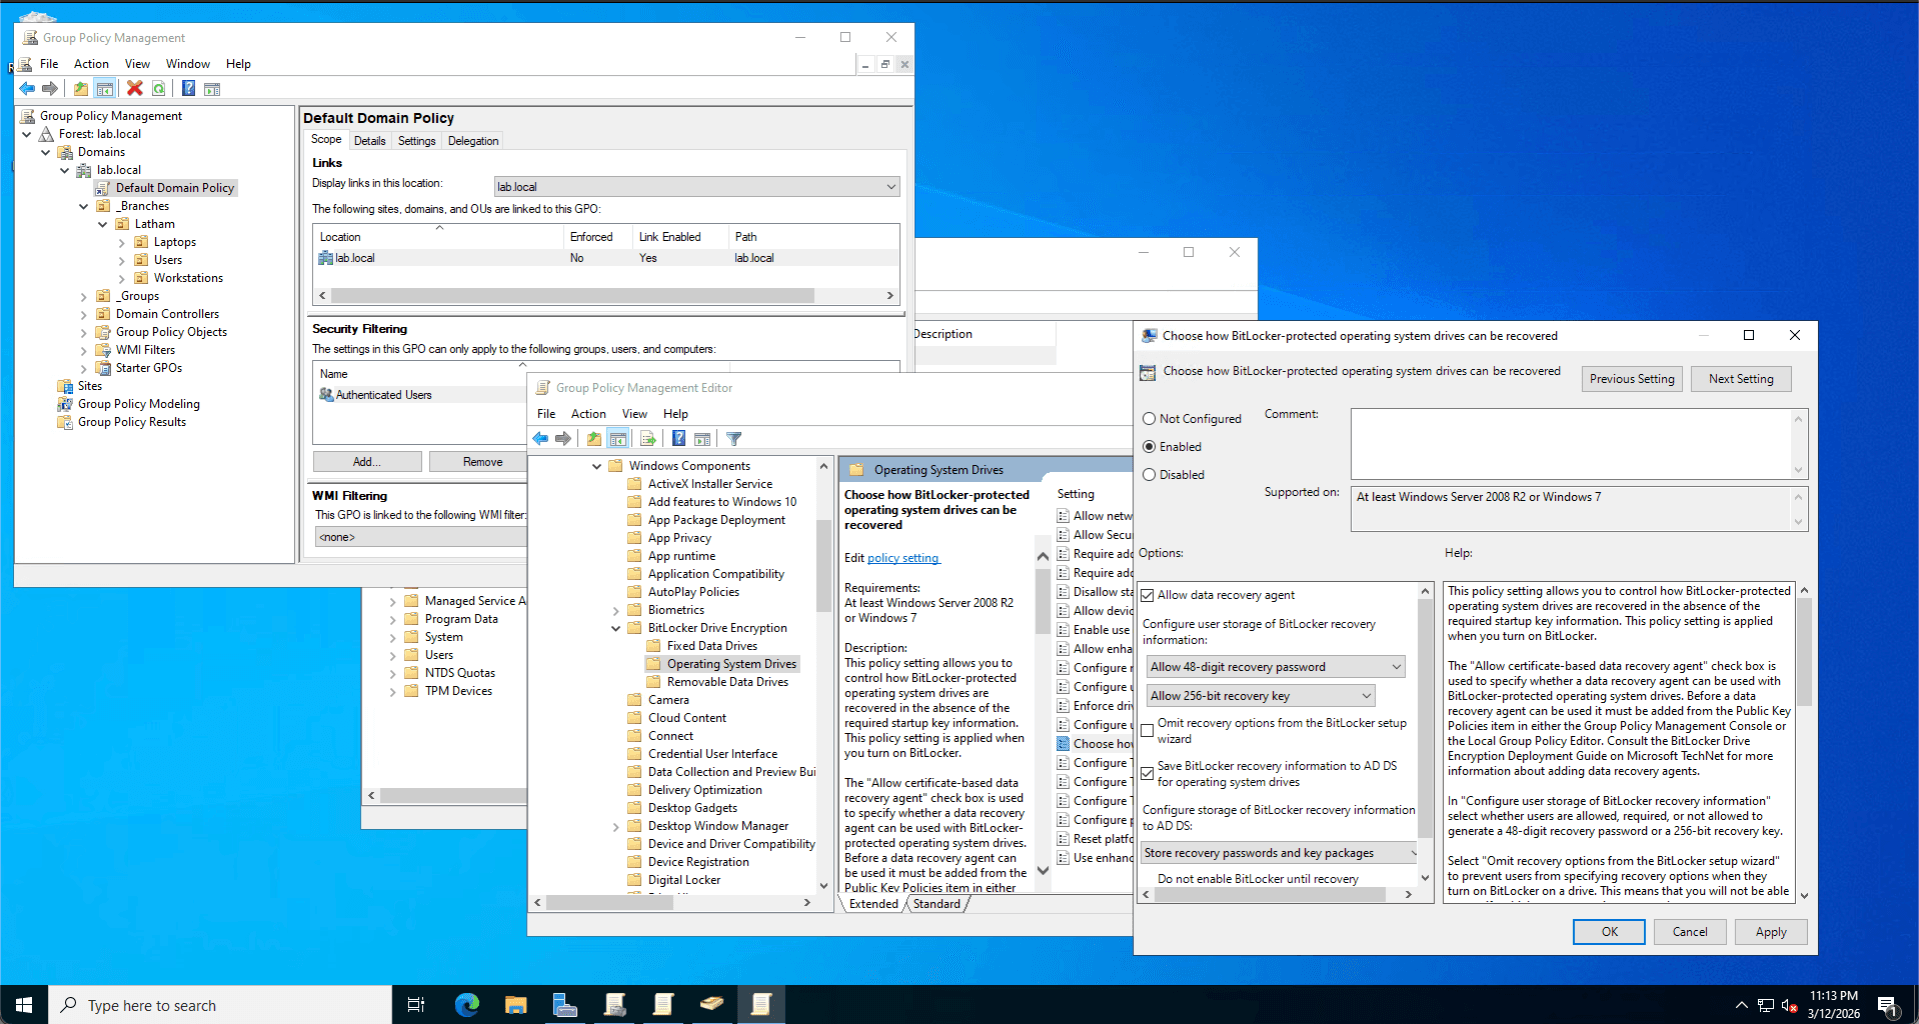Check Omit recovery options from BitLocker setup wizard
The height and width of the screenshot is (1024, 1919).
pyautogui.click(x=1148, y=731)
